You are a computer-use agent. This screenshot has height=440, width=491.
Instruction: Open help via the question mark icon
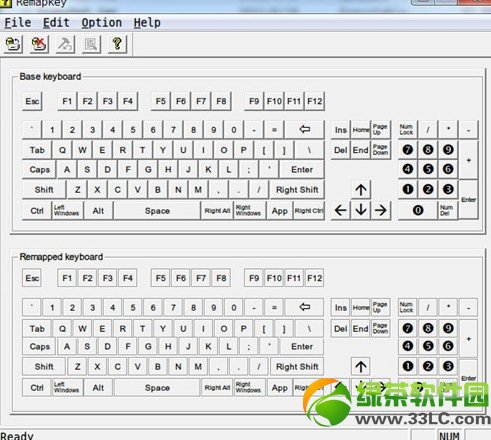click(117, 44)
